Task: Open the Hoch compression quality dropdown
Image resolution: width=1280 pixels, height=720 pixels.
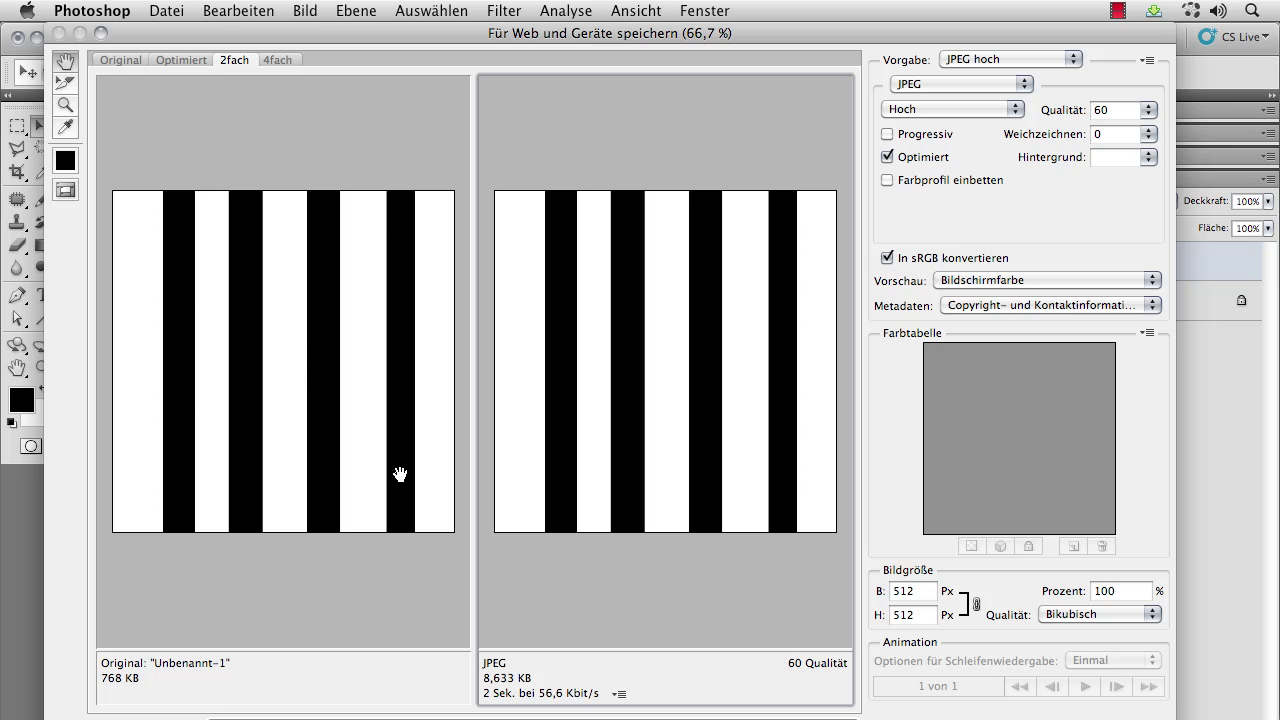Action: (953, 109)
